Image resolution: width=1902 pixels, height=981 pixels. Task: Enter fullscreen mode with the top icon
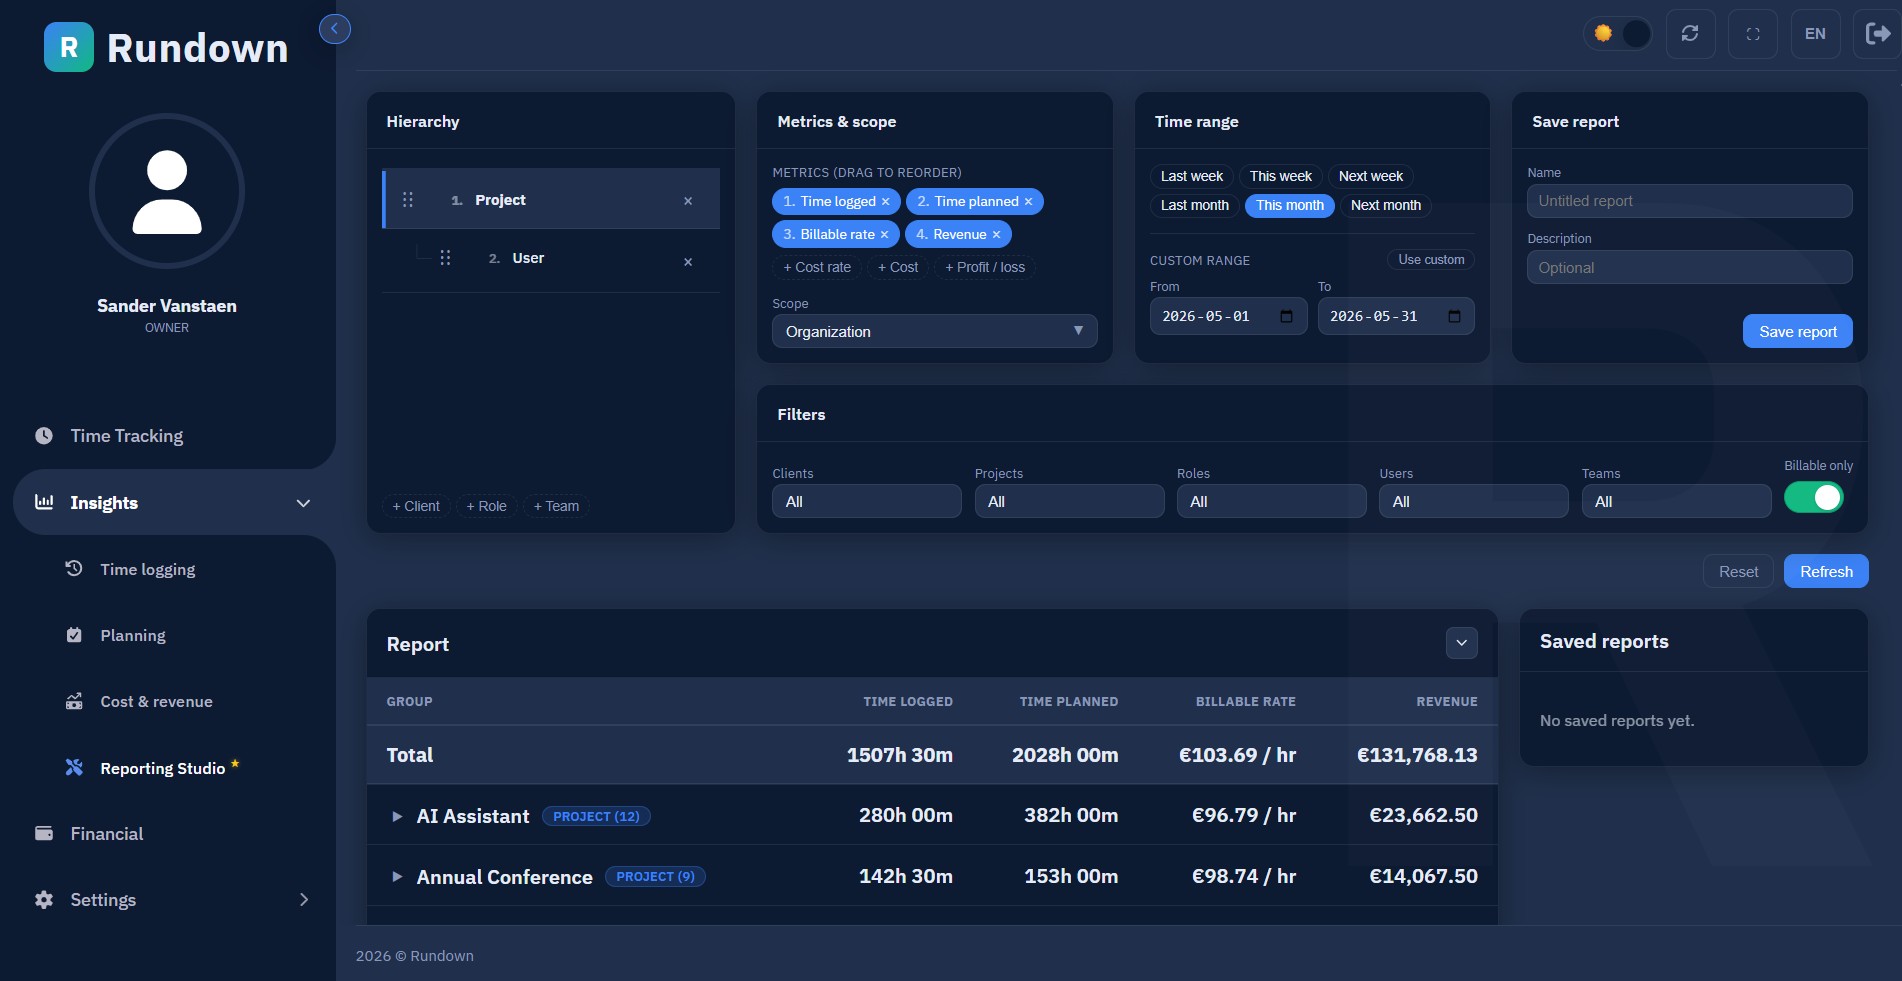pos(1753,34)
